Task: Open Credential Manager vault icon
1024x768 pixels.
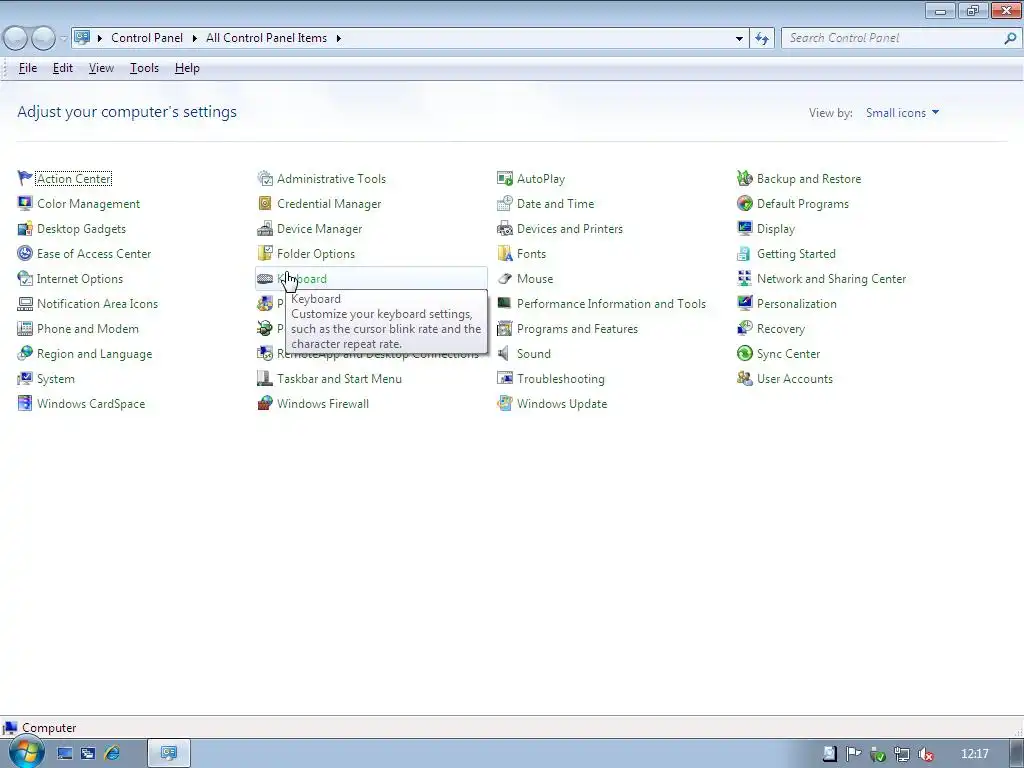Action: 264,203
